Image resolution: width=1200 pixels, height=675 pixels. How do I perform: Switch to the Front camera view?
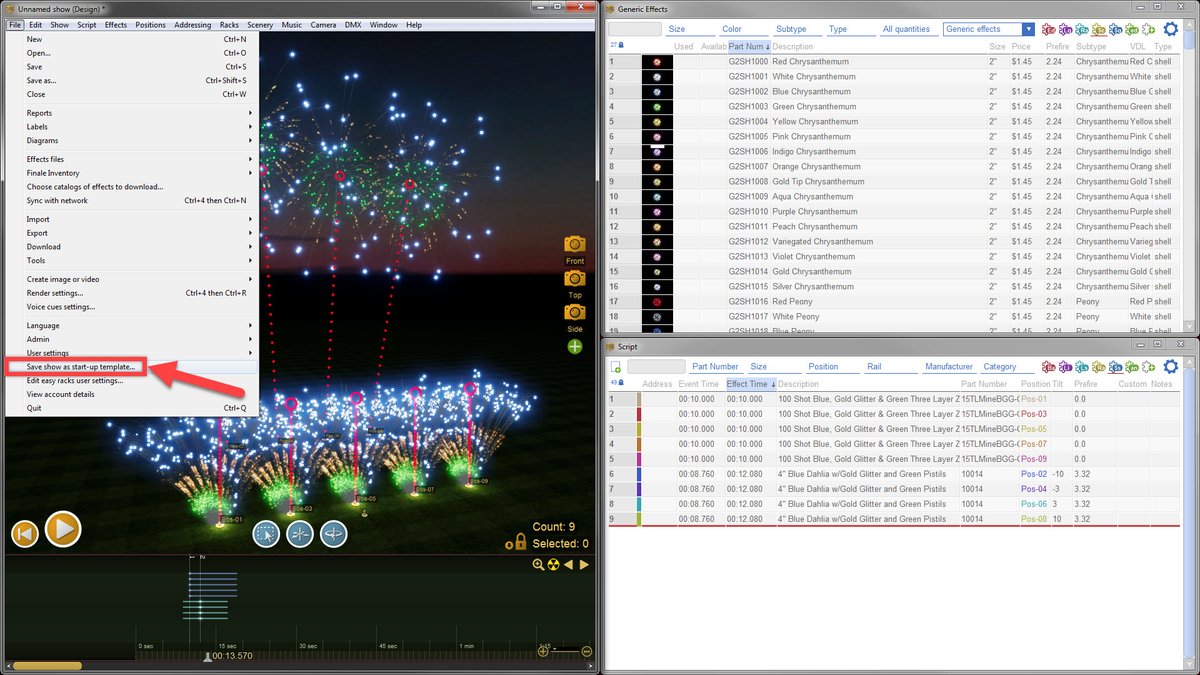(574, 244)
